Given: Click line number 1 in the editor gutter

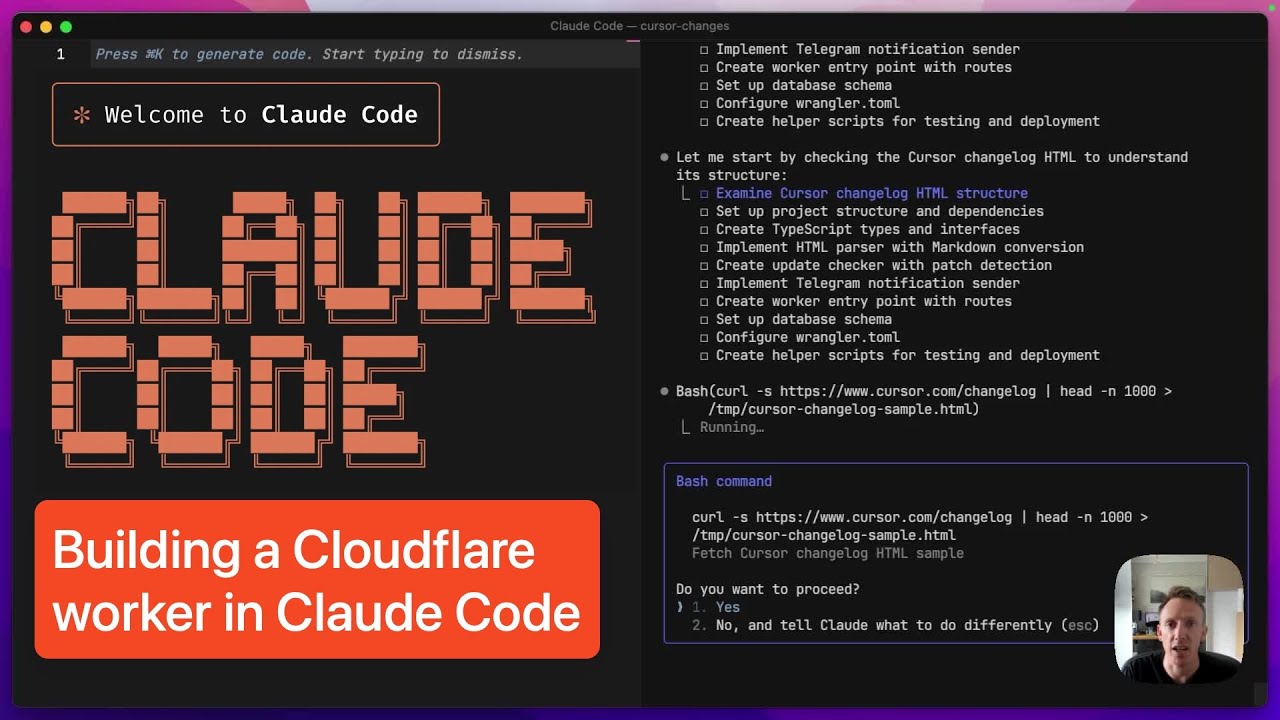Looking at the screenshot, I should tap(60, 54).
